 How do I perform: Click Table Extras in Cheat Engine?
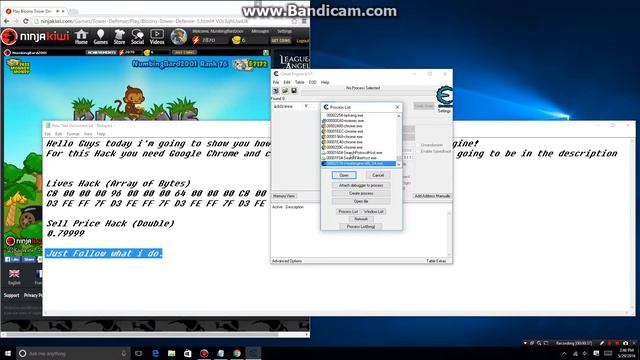(x=436, y=261)
